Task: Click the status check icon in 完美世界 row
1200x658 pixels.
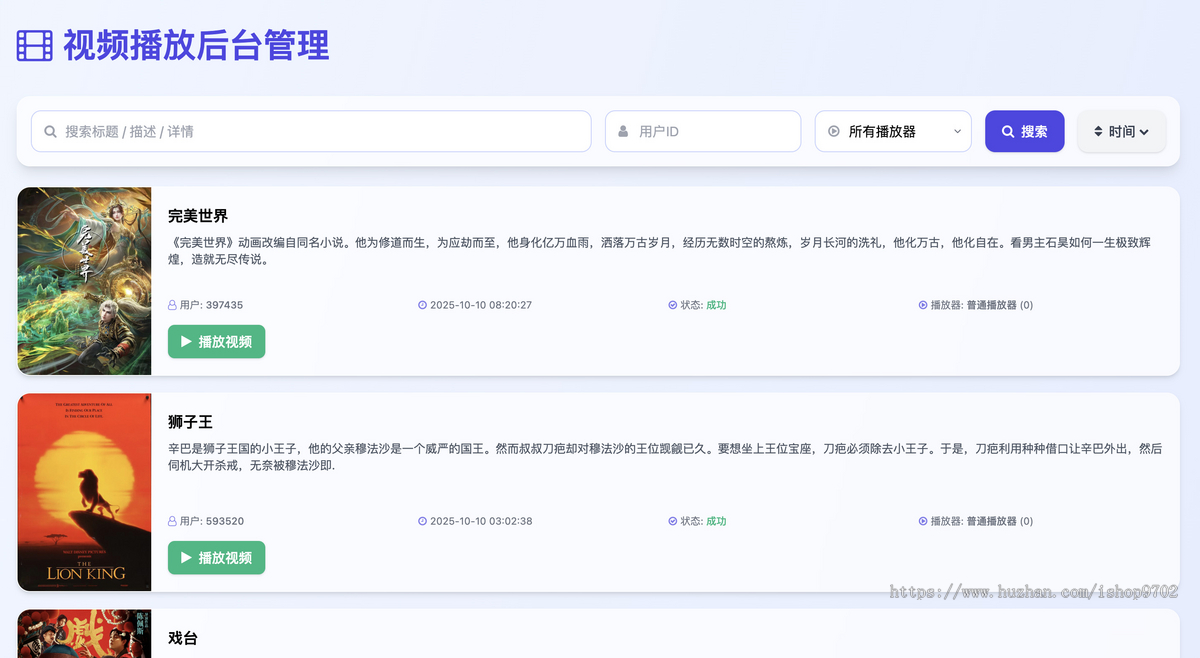Action: click(673, 305)
